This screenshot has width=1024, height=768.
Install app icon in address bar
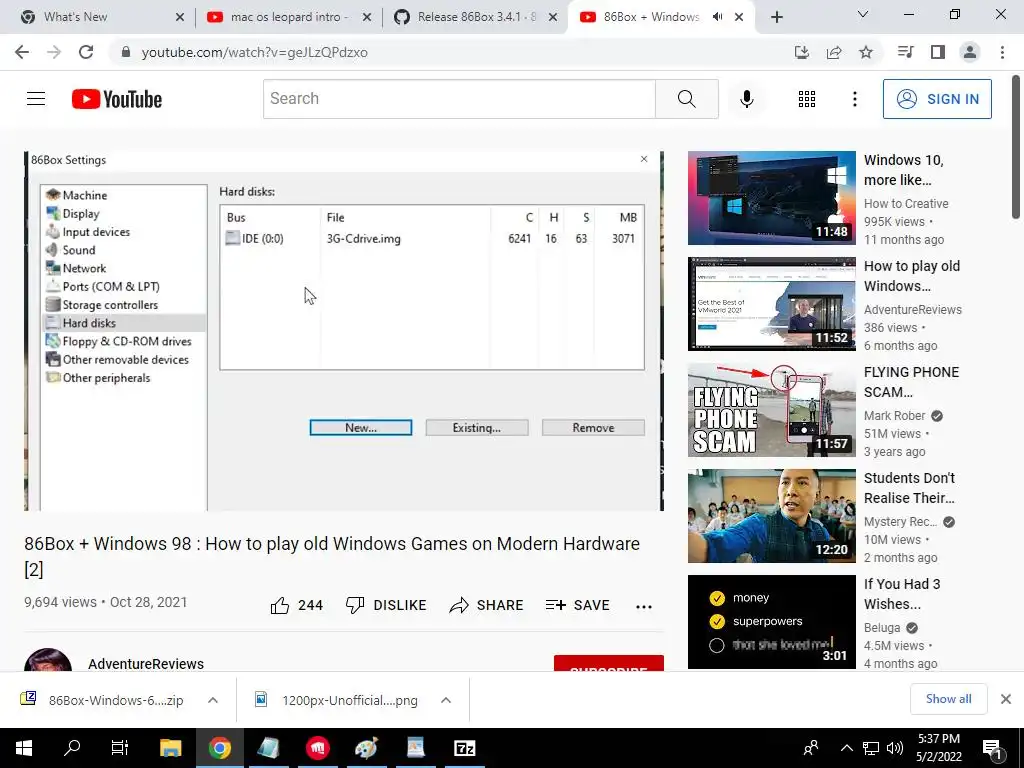point(802,52)
